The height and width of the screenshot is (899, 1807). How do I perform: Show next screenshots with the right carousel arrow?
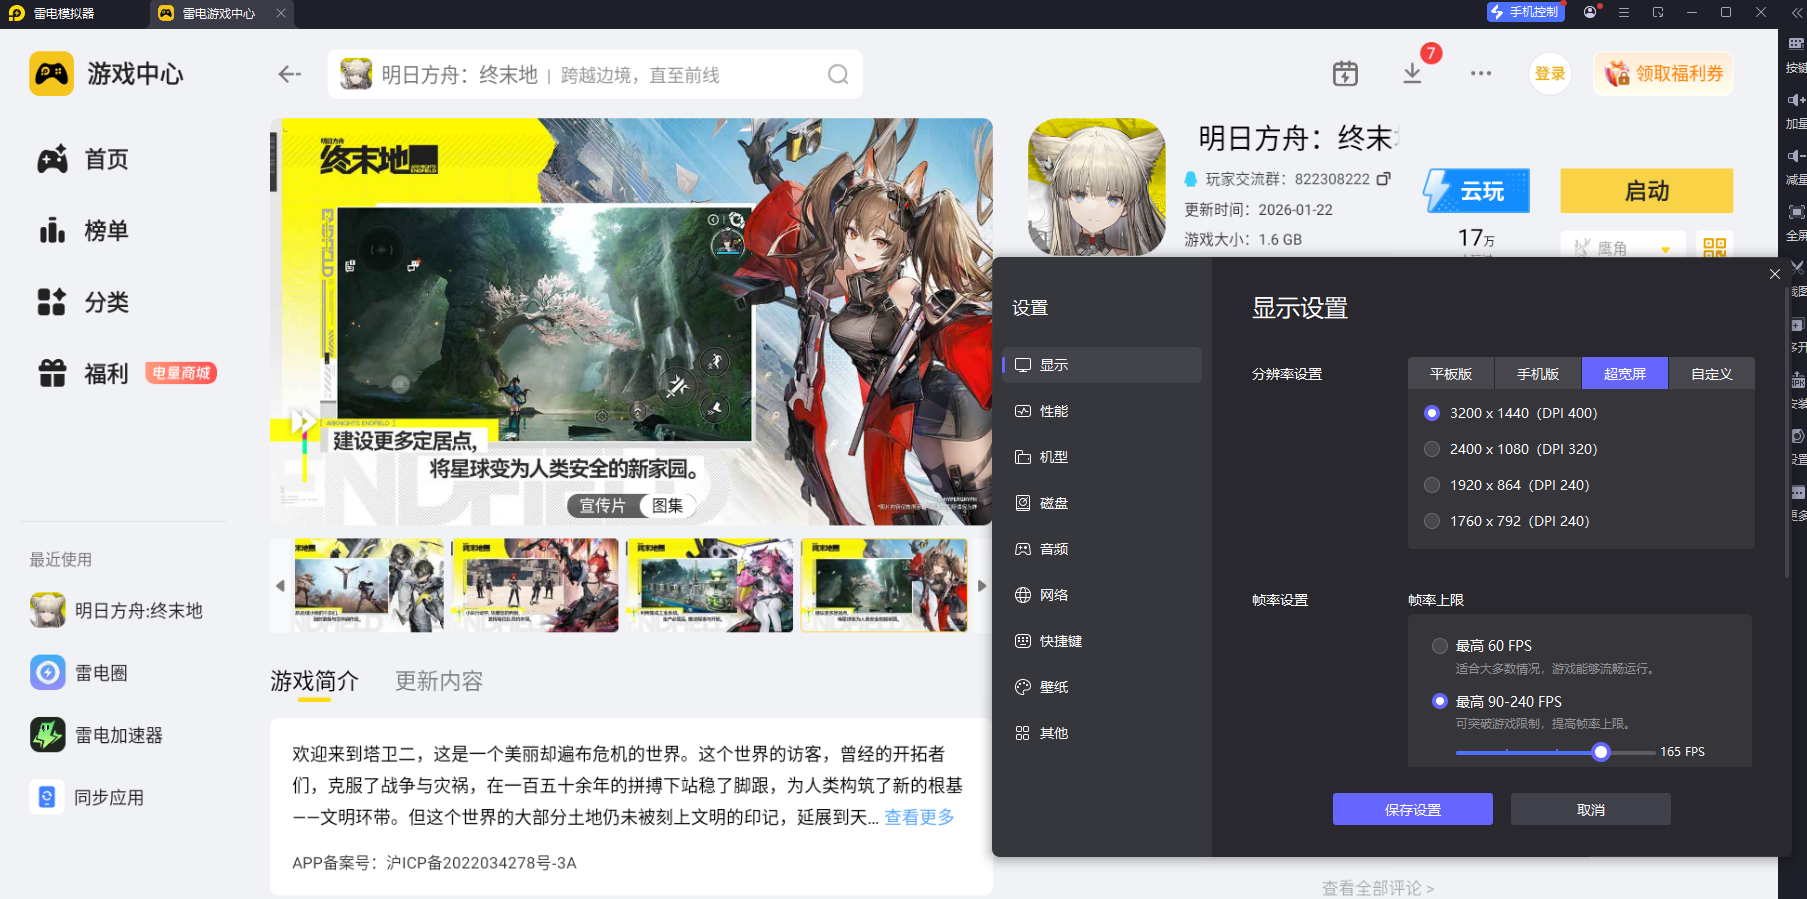982,586
